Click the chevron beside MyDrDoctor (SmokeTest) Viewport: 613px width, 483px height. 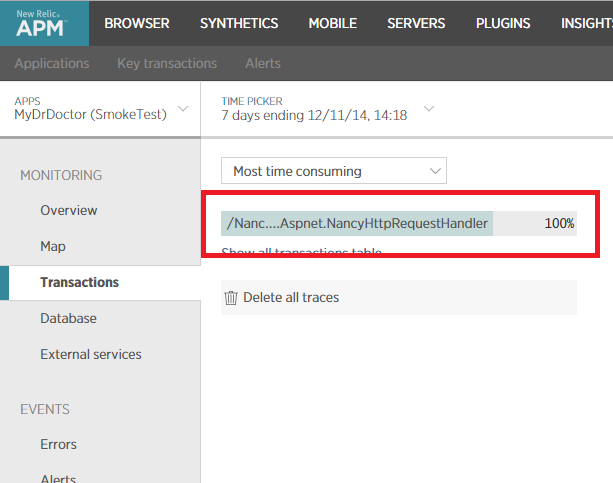(183, 108)
